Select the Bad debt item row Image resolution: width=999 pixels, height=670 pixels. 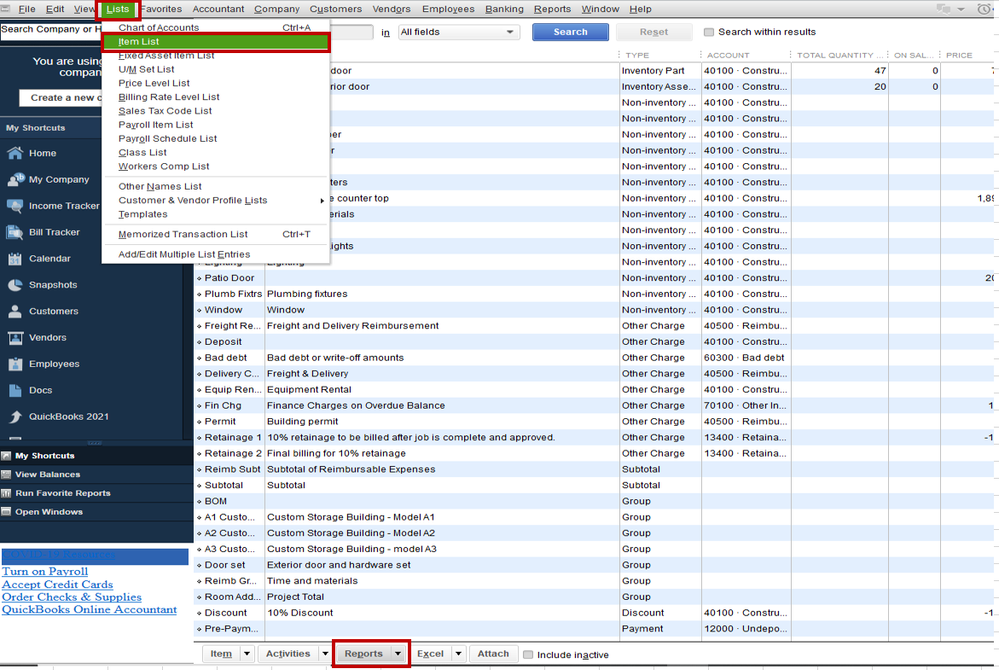[x=595, y=357]
